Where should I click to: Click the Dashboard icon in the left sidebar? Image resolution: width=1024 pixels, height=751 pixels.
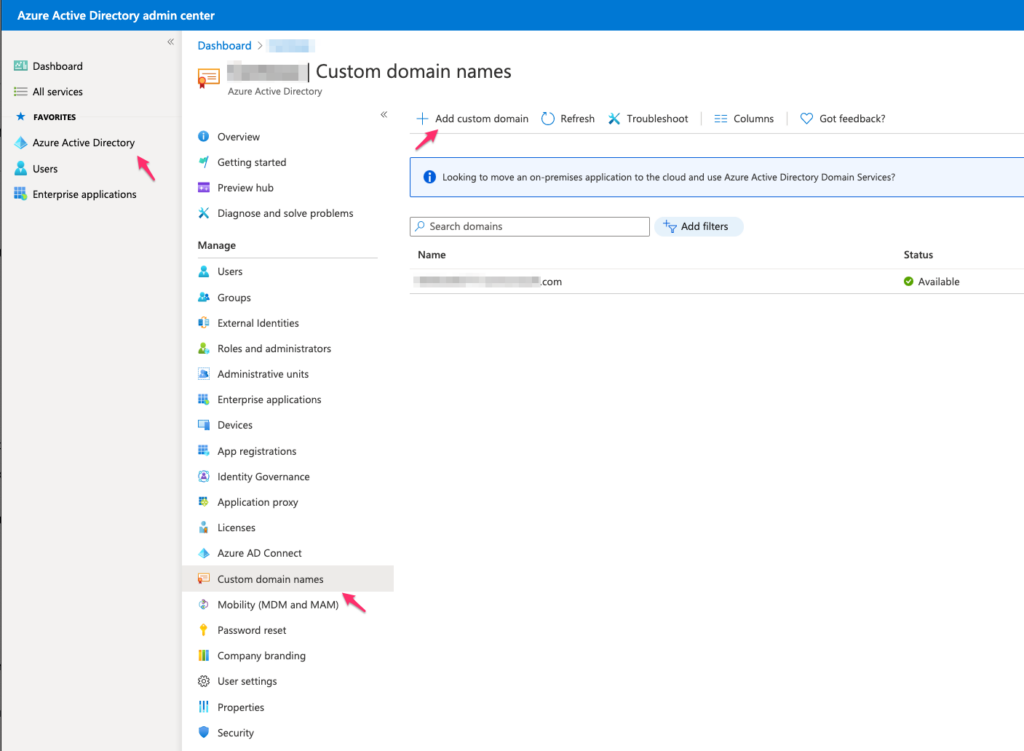pos(20,66)
